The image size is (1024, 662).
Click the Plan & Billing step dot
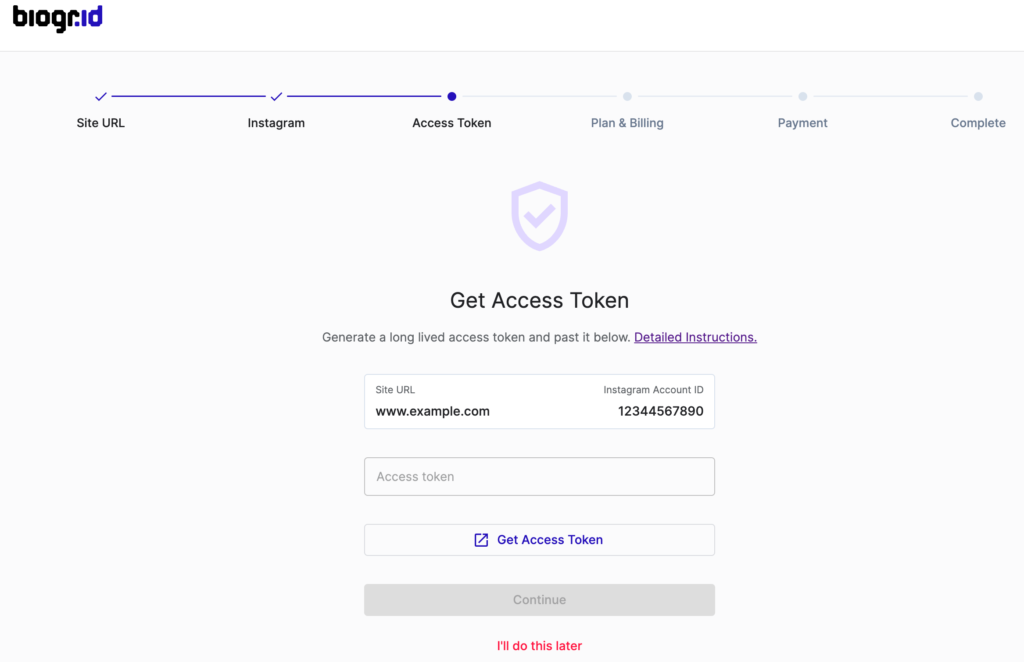[x=627, y=97]
